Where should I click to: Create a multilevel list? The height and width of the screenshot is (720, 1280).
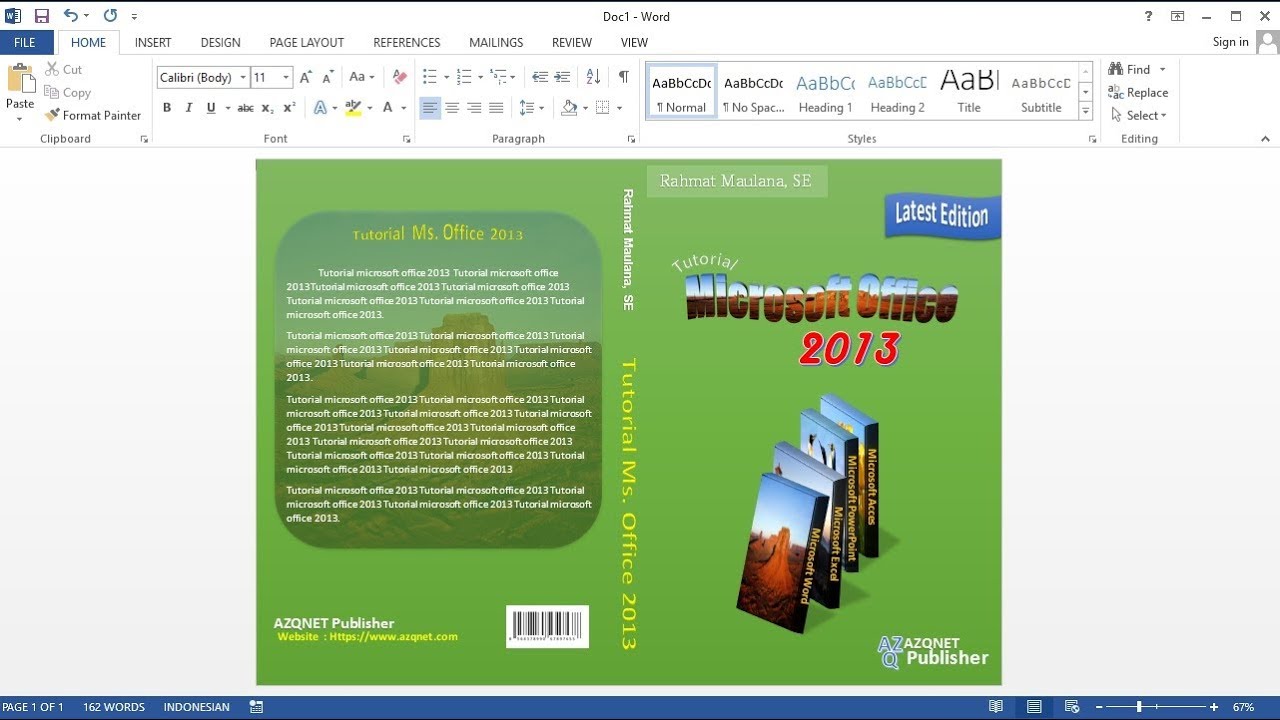[498, 77]
